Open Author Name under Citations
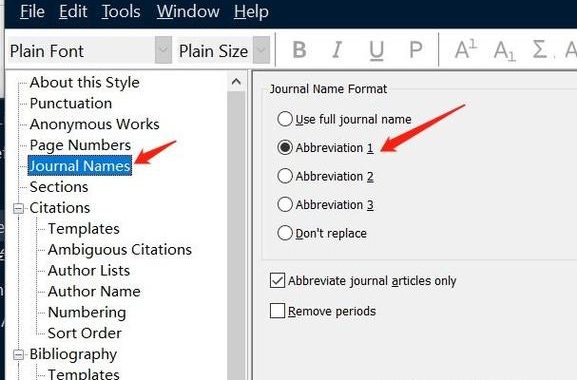 point(94,291)
